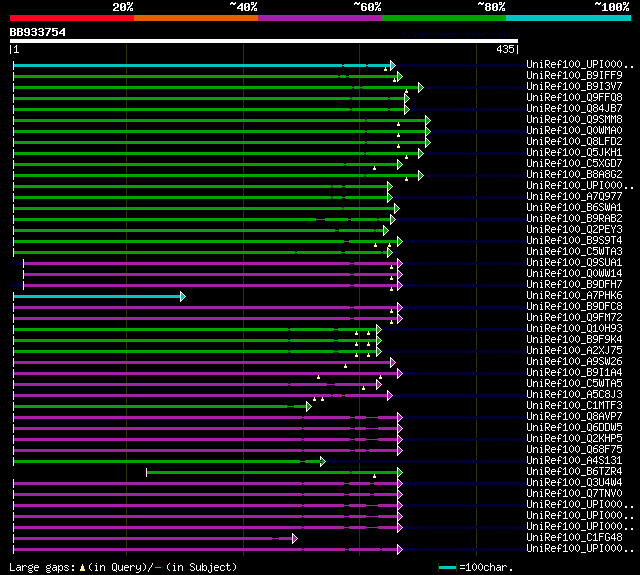Select the UniRef100_Q6DDW5 hit name
This screenshot has height=575, width=640.
pyautogui.click(x=574, y=428)
